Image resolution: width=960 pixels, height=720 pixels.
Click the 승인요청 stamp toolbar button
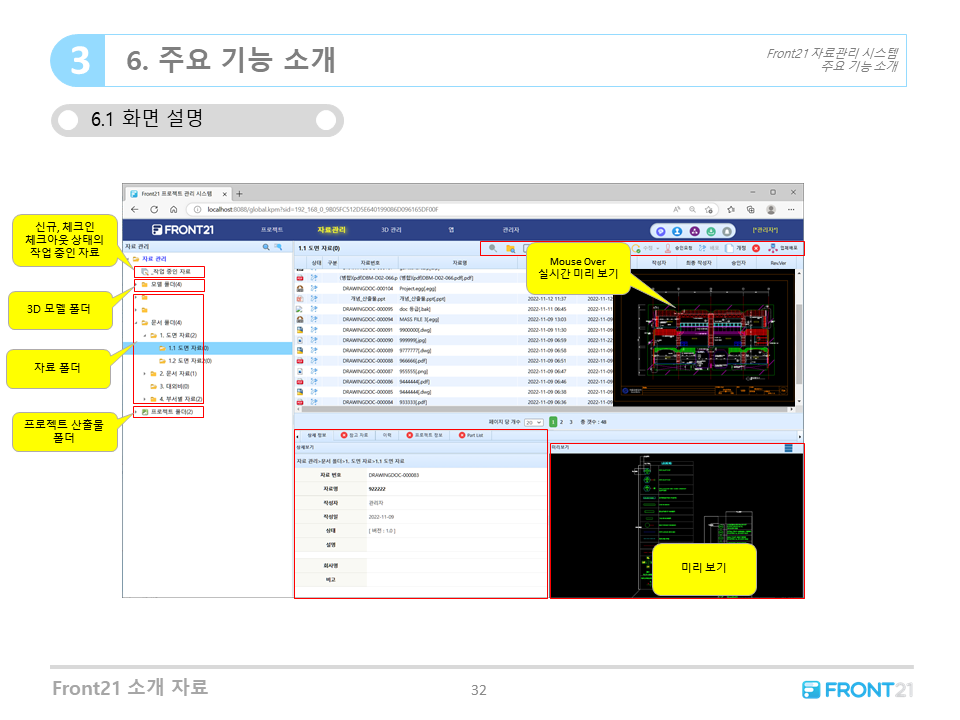pos(678,248)
